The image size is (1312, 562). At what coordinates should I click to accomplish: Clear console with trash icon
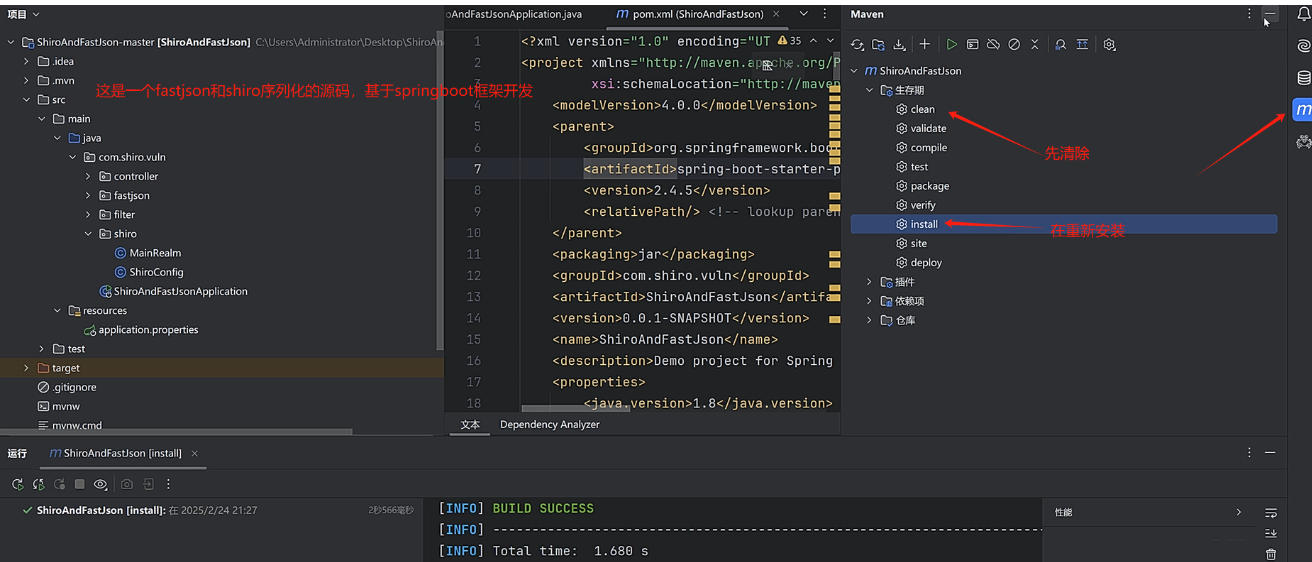(x=1271, y=554)
